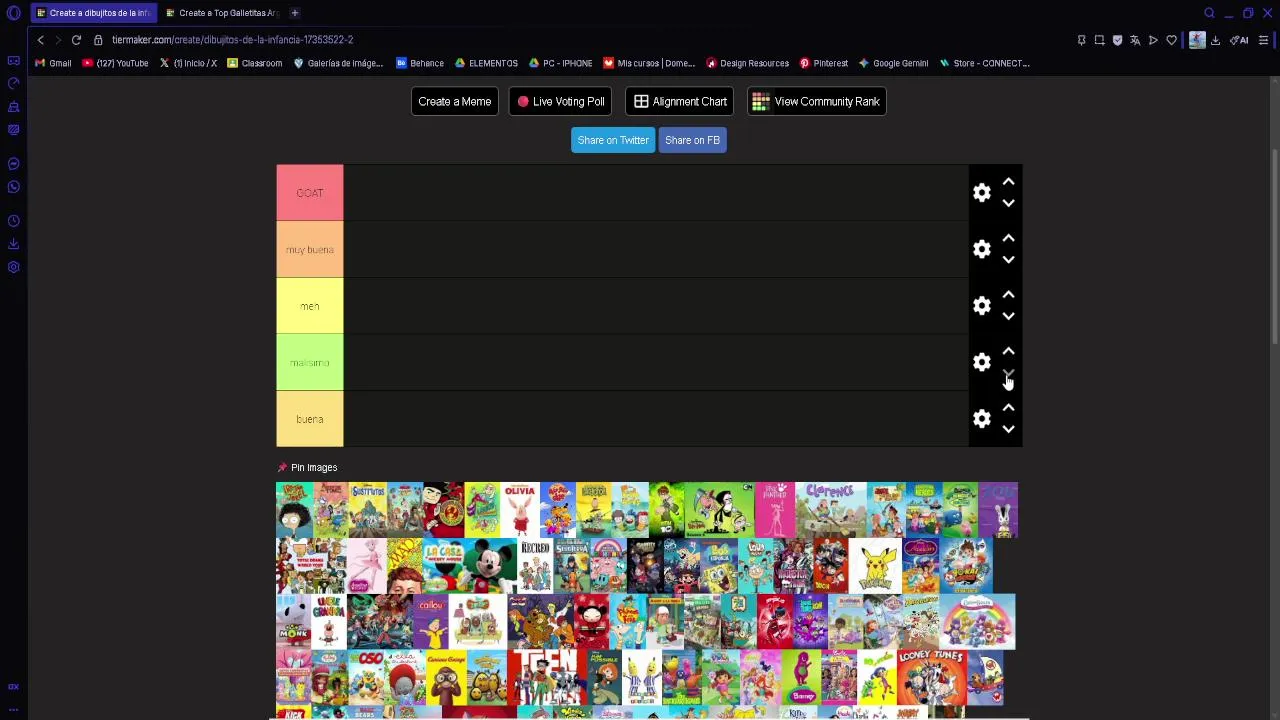Open settings gear for meh tier
The image size is (1280, 720).
(x=982, y=306)
